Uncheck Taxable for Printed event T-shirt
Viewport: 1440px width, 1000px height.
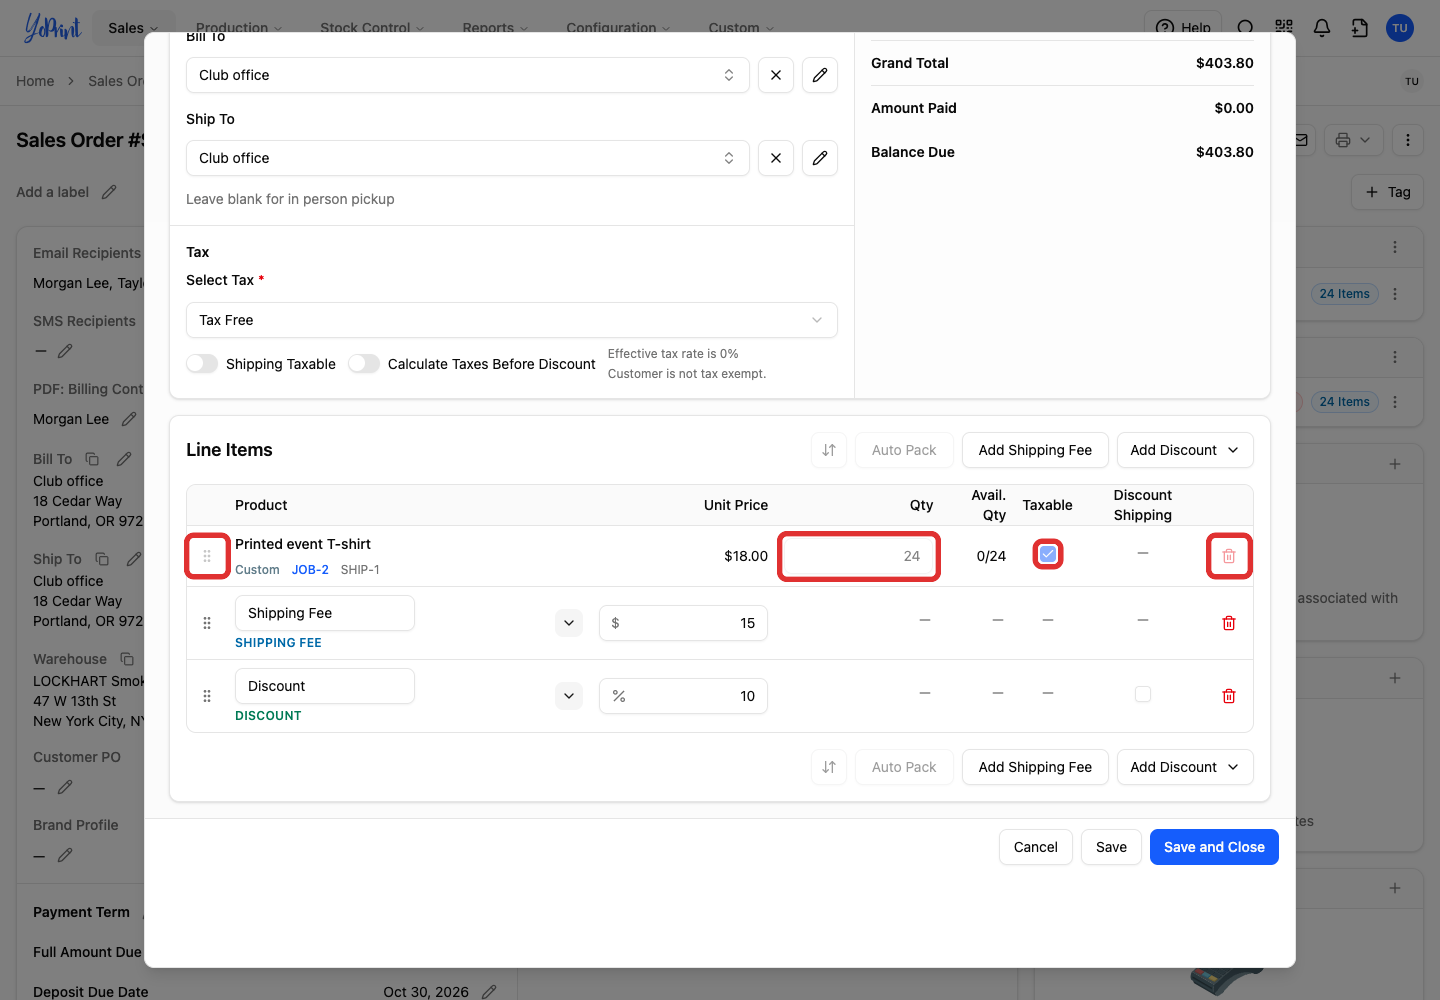(1048, 554)
